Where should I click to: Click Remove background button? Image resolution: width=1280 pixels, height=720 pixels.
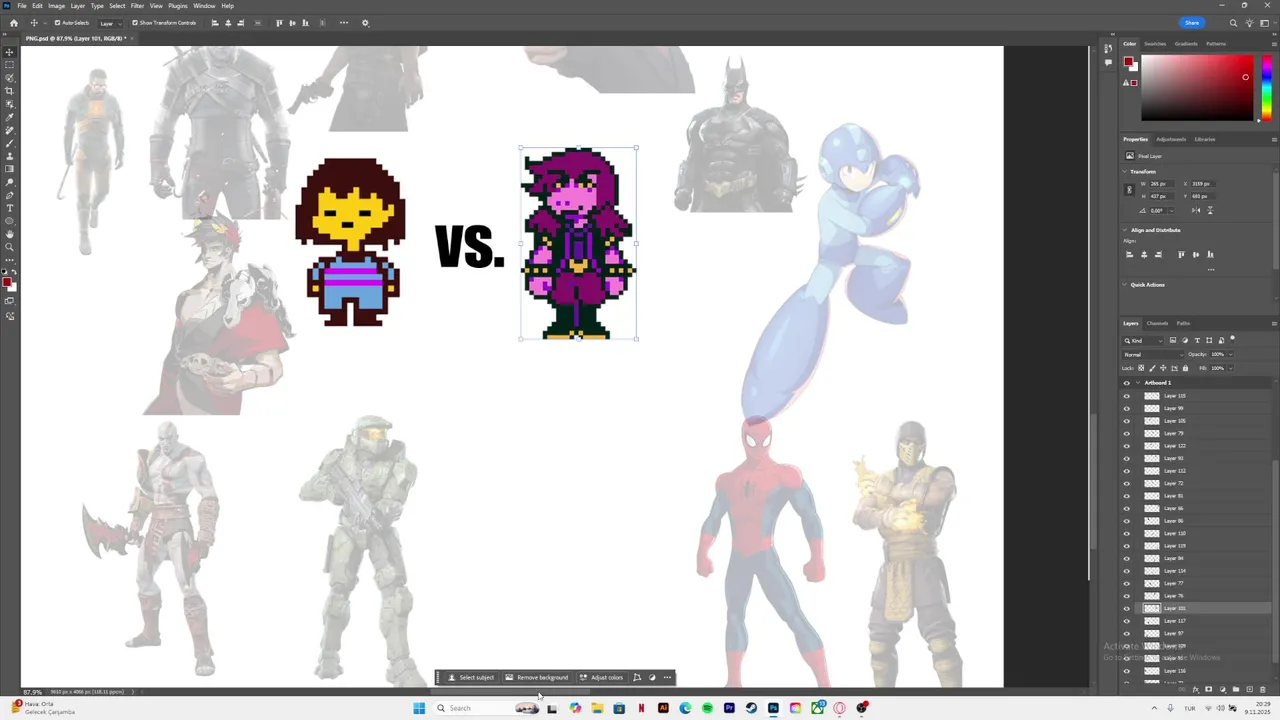tap(536, 678)
